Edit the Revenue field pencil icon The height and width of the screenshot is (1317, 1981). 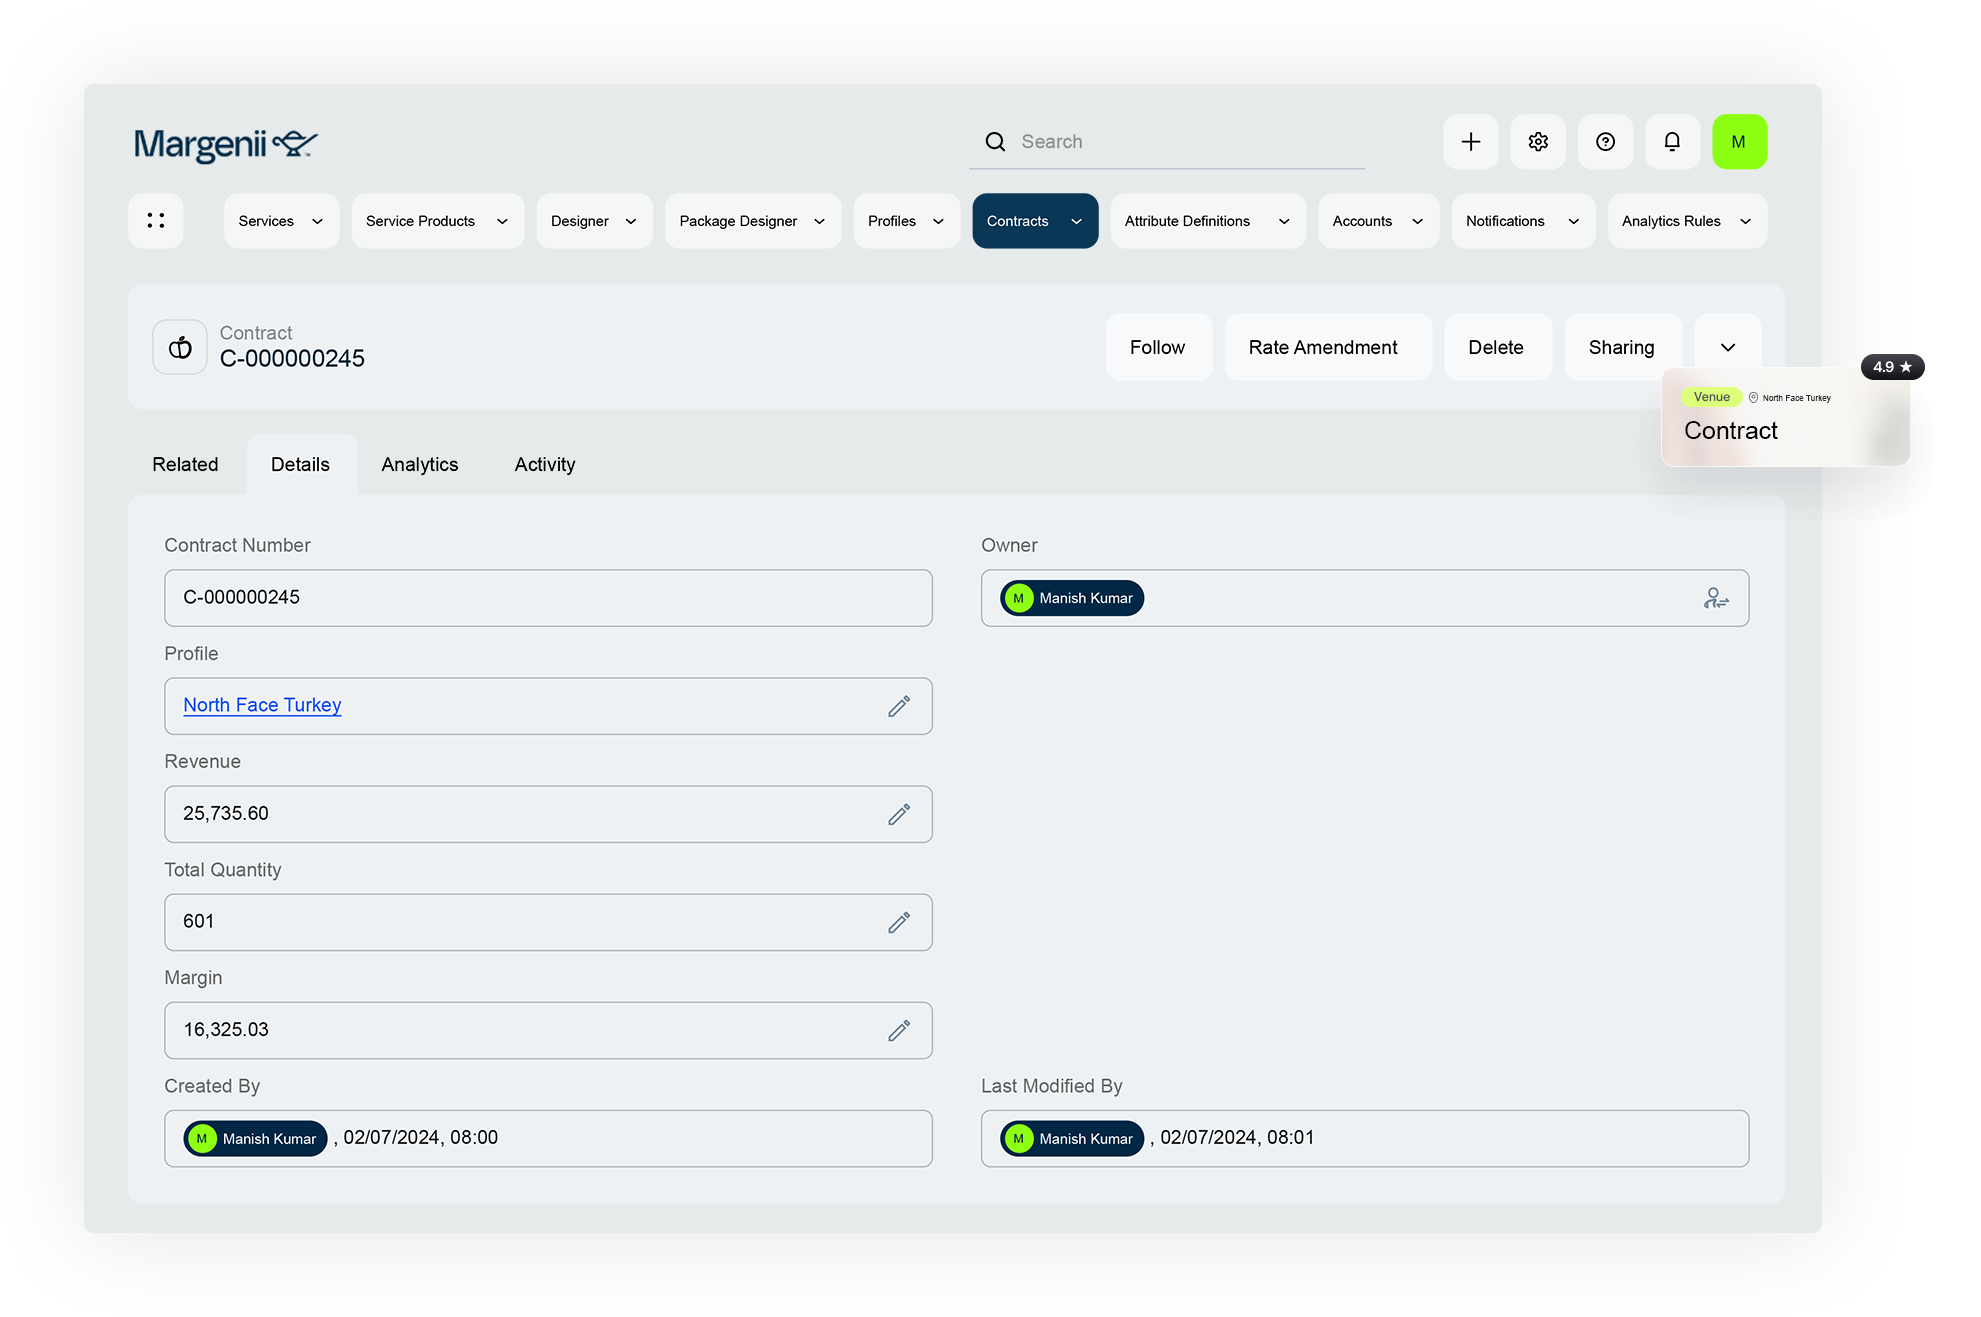[899, 814]
